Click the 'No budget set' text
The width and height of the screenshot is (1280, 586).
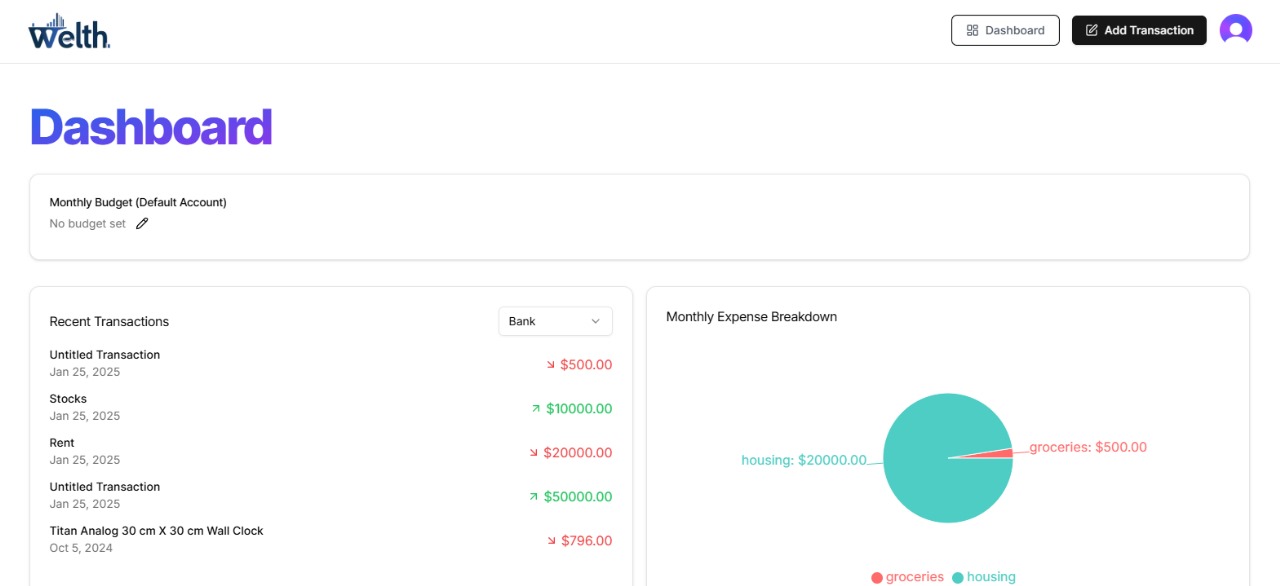[x=88, y=224]
